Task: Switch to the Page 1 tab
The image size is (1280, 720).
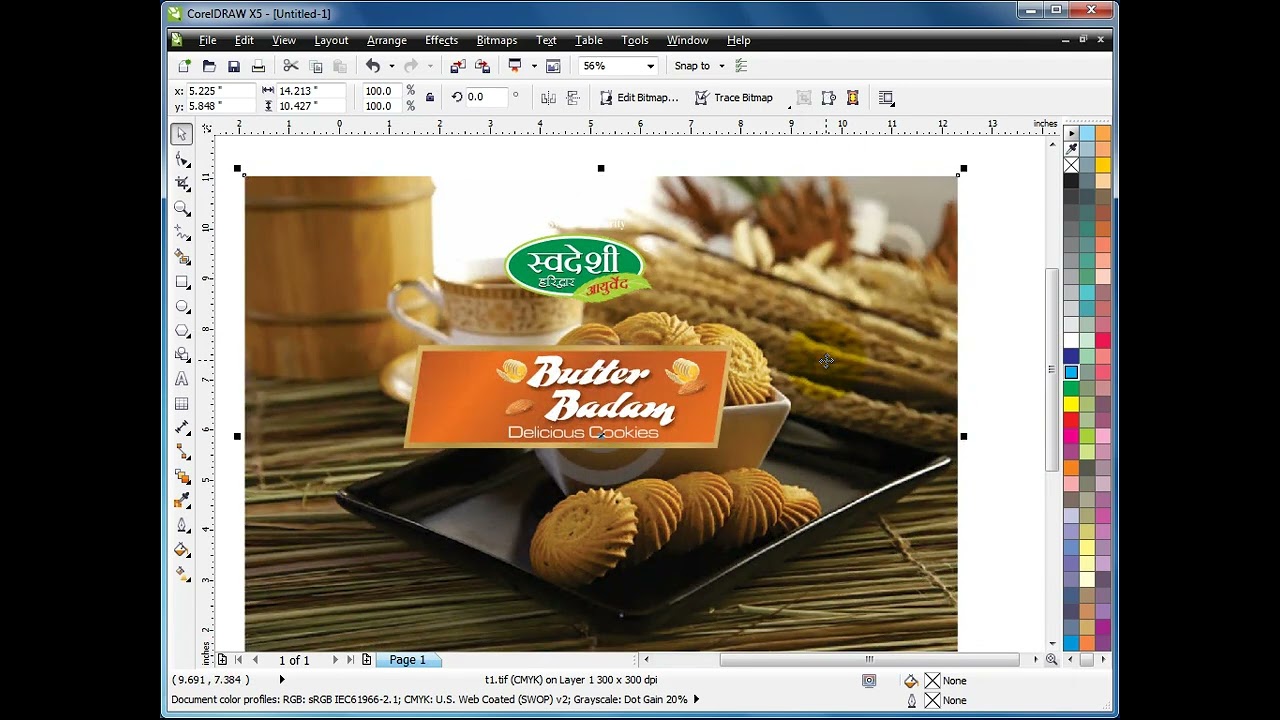Action: 408,660
